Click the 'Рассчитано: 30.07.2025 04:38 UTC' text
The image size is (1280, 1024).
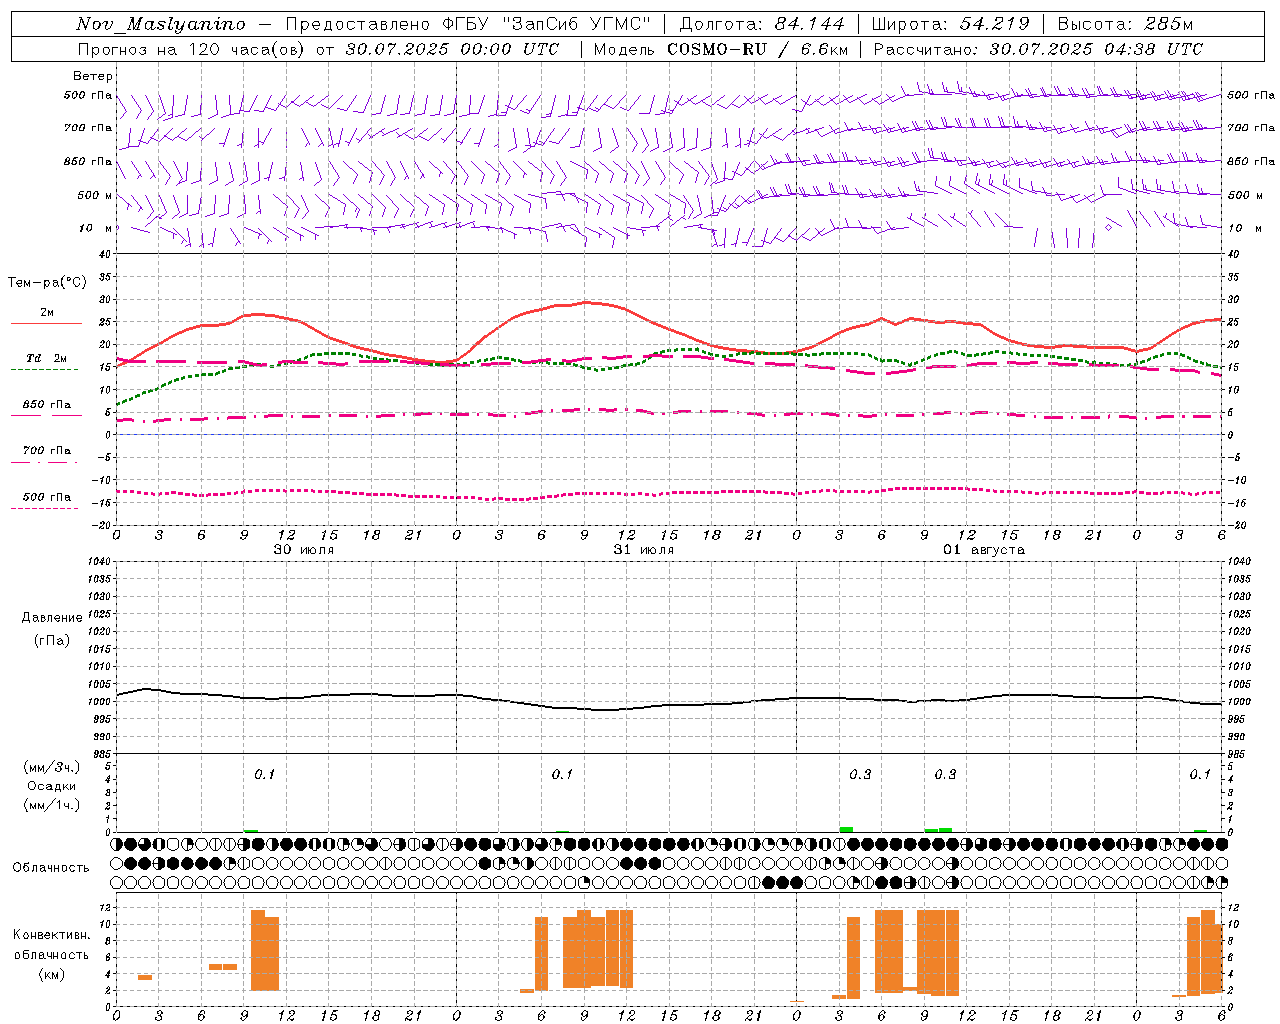point(1038,49)
